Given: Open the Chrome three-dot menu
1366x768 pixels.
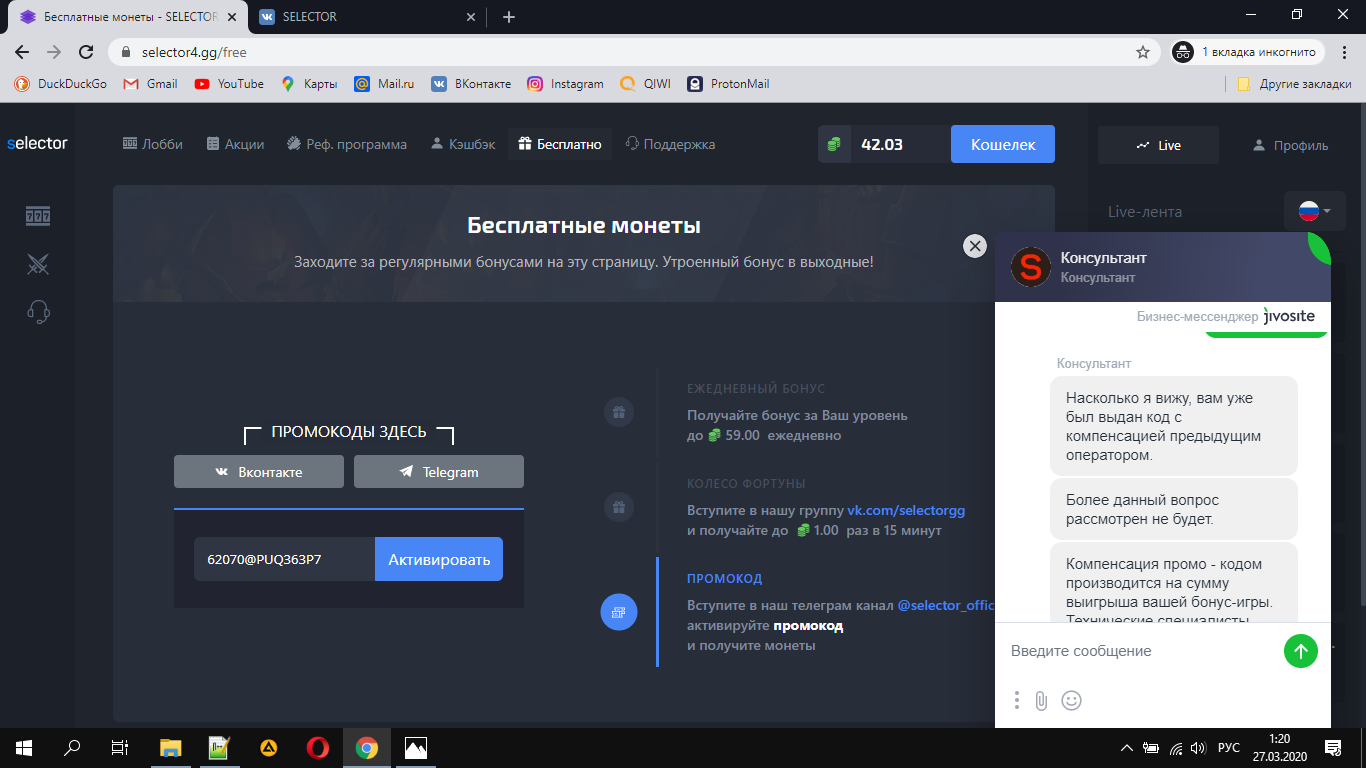Looking at the screenshot, I should coord(1346,52).
